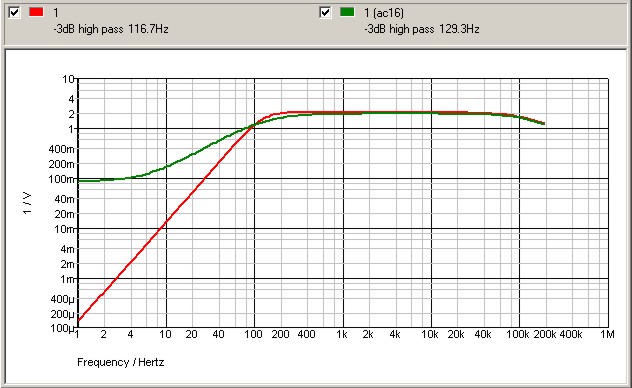Click the '10k' frequency axis tick label
Image resolution: width=632 pixels, height=388 pixels.
[x=430, y=334]
